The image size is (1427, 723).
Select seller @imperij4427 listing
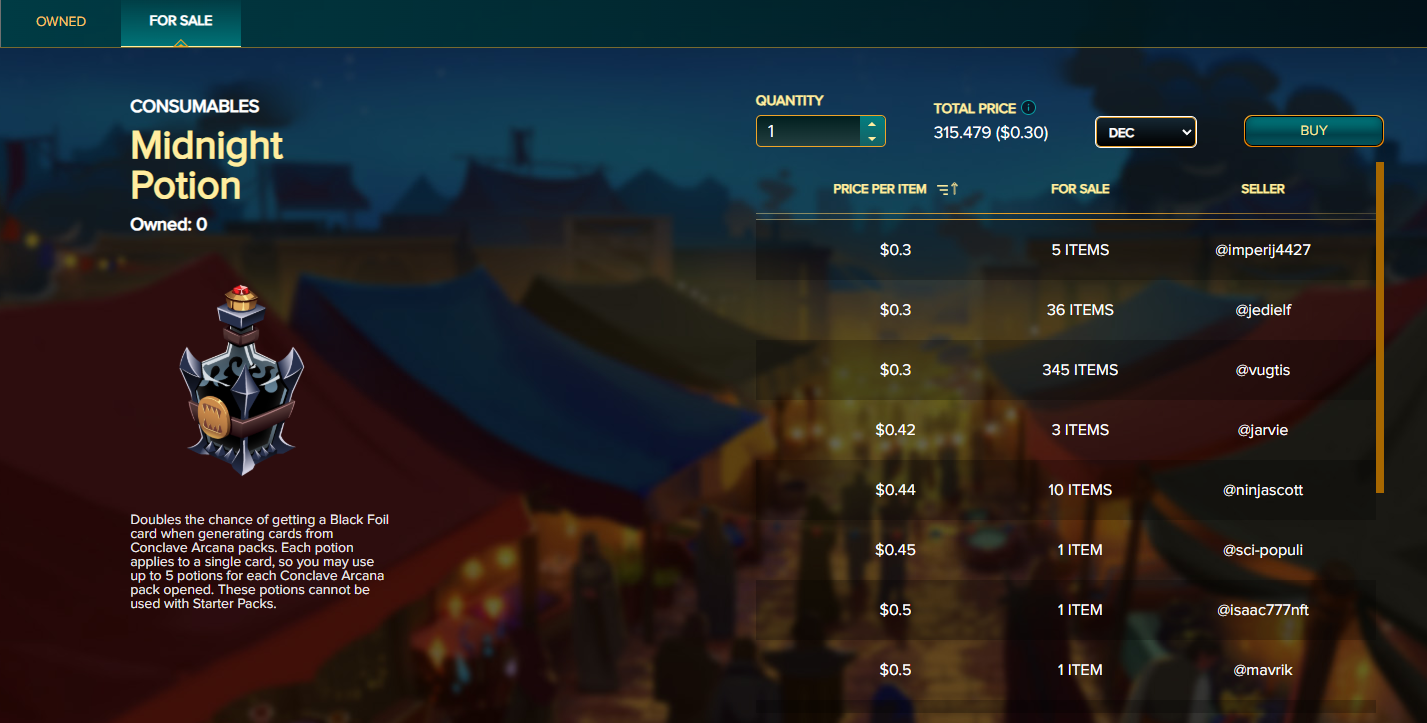coord(1066,250)
